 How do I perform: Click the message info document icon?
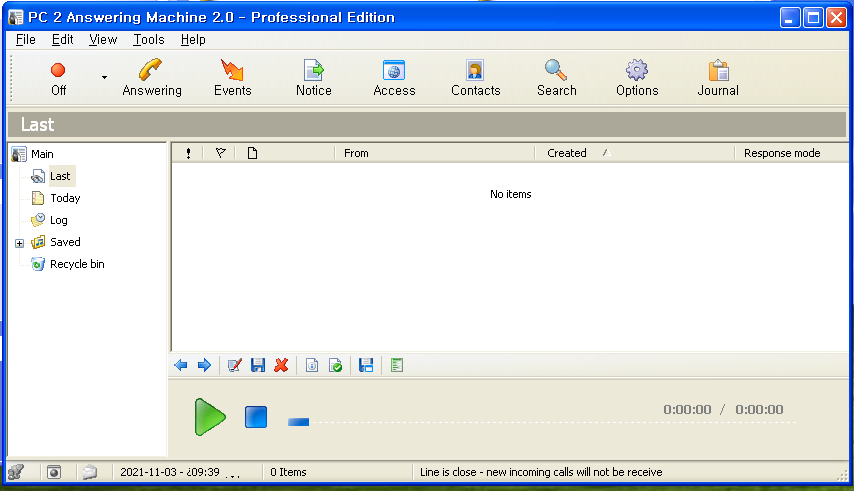(x=312, y=365)
